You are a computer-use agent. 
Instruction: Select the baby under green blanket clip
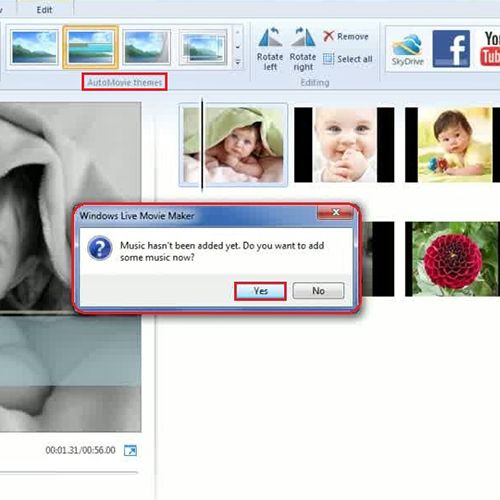(x=233, y=145)
